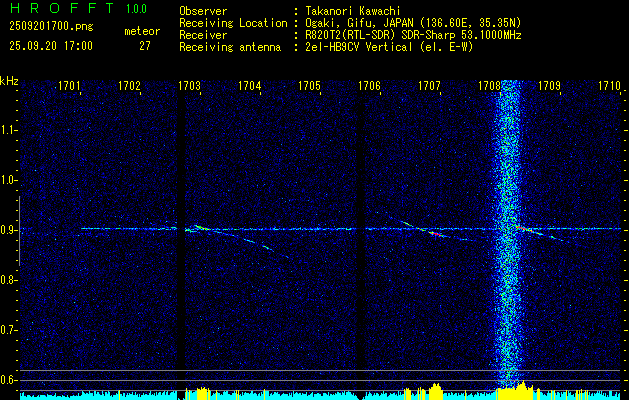This screenshot has height=400, width=629.
Task: Click the 1706 time marker
Action: 369,85
